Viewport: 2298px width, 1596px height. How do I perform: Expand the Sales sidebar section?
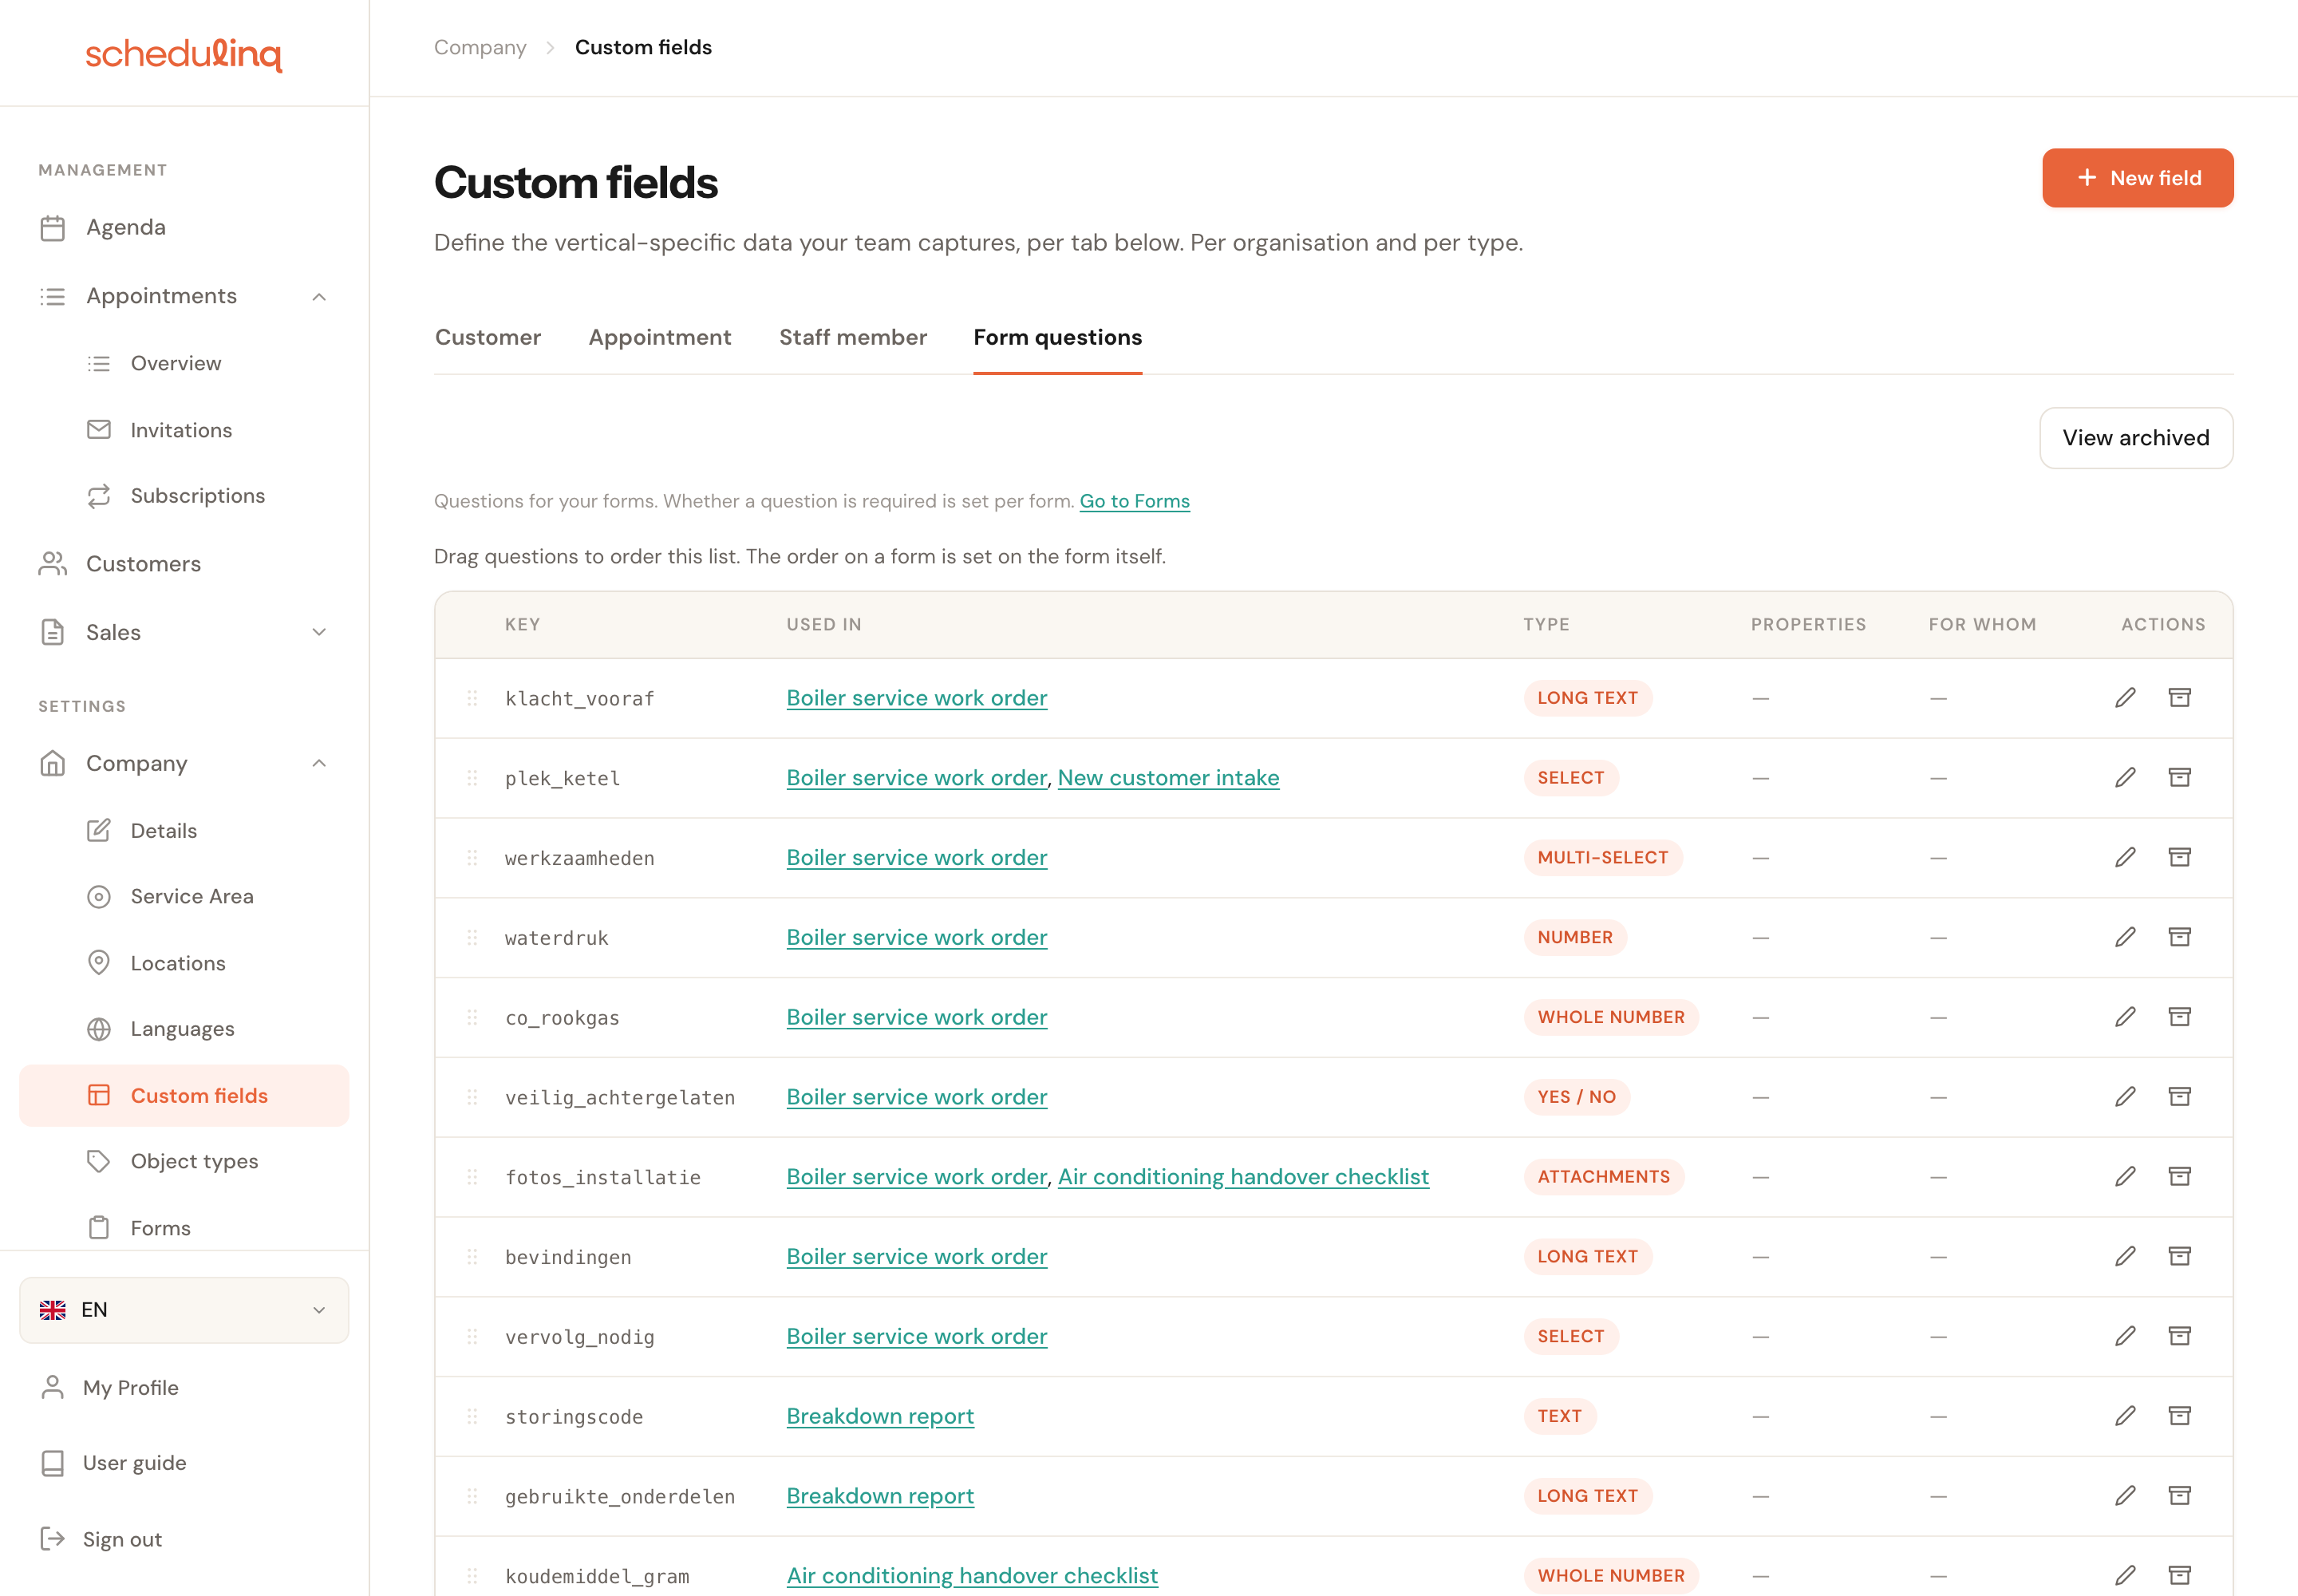pos(319,632)
